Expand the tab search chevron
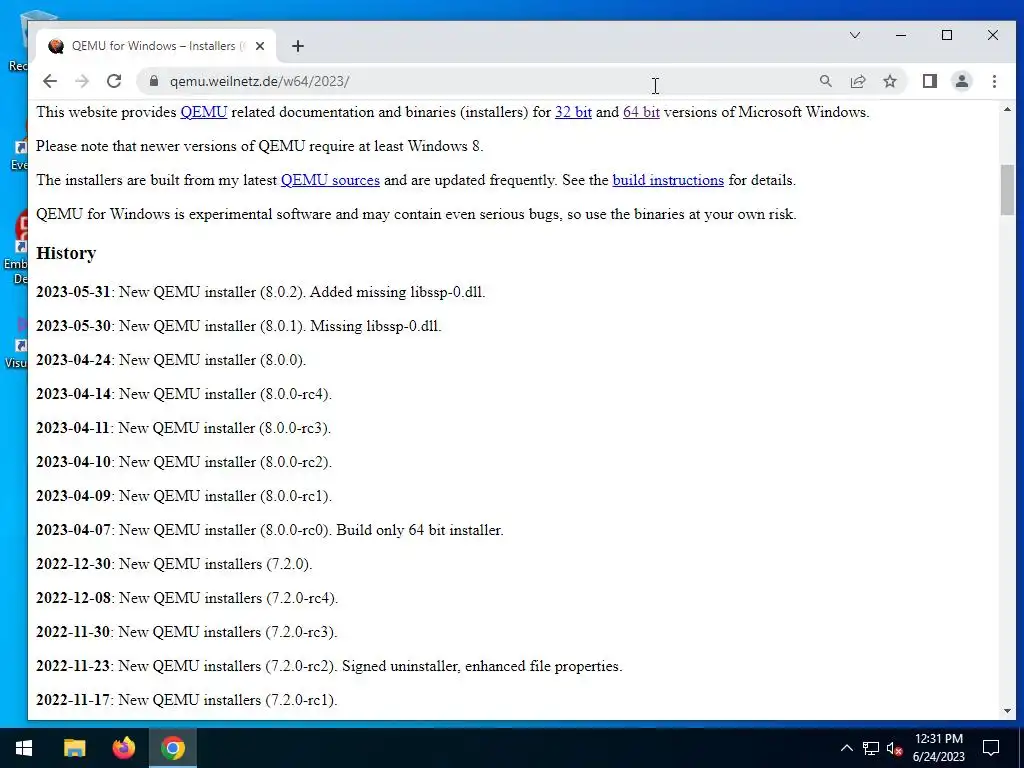 click(855, 35)
